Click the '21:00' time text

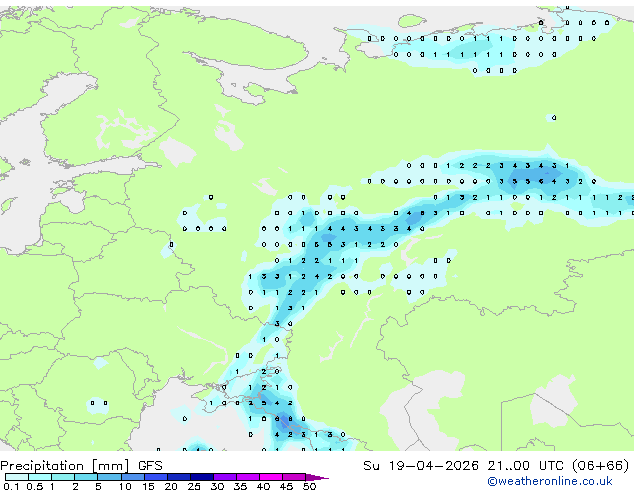click(508, 466)
